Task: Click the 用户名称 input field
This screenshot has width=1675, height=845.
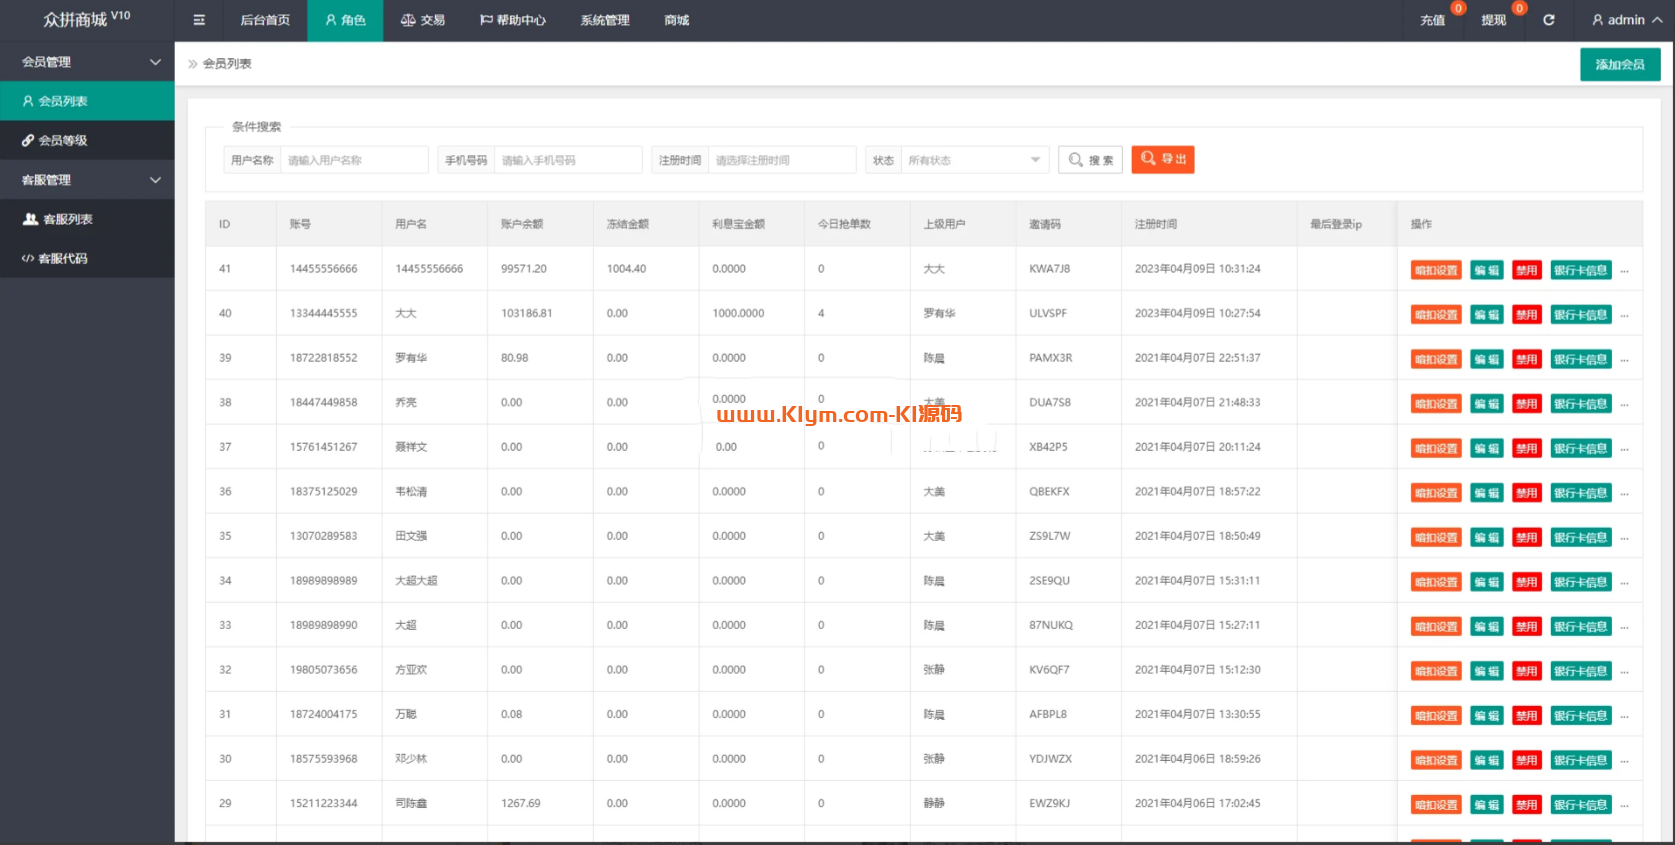Action: point(354,160)
